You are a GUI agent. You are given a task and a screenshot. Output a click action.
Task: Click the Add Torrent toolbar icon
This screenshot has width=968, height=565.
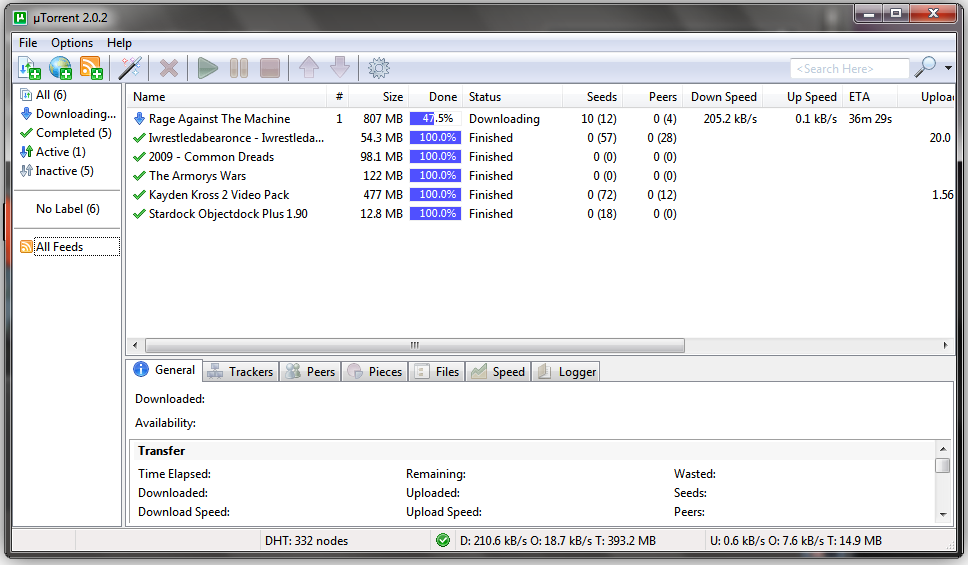point(29,68)
